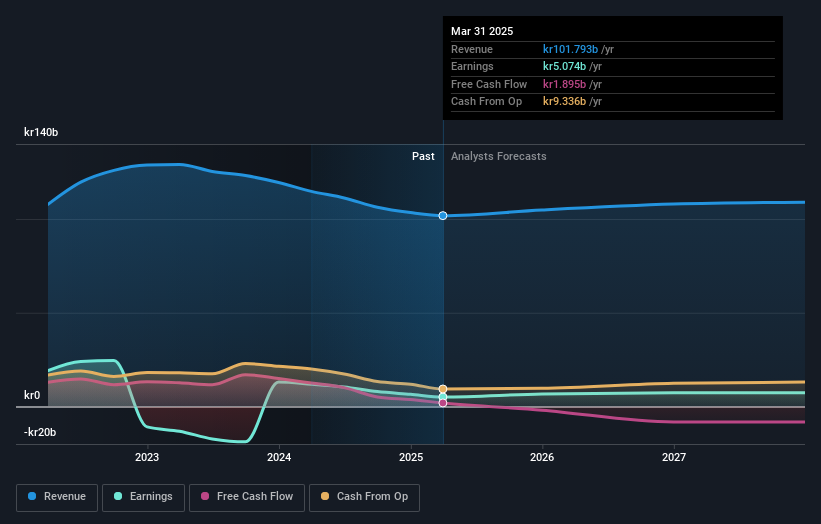Click the Mar 31 2025 tooltip date
The image size is (821, 524).
click(x=482, y=31)
